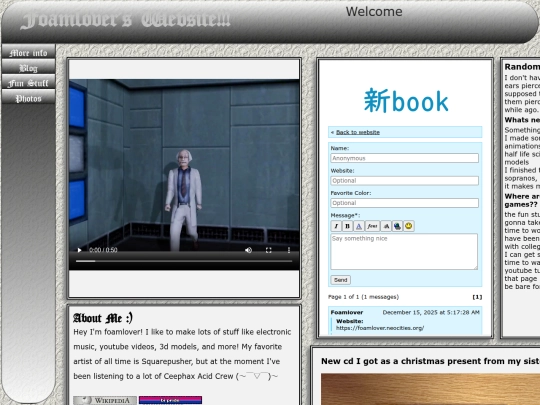Viewport: 540px width, 405px height.
Task: Click the Wikipedia badge button
Action: click(x=105, y=401)
